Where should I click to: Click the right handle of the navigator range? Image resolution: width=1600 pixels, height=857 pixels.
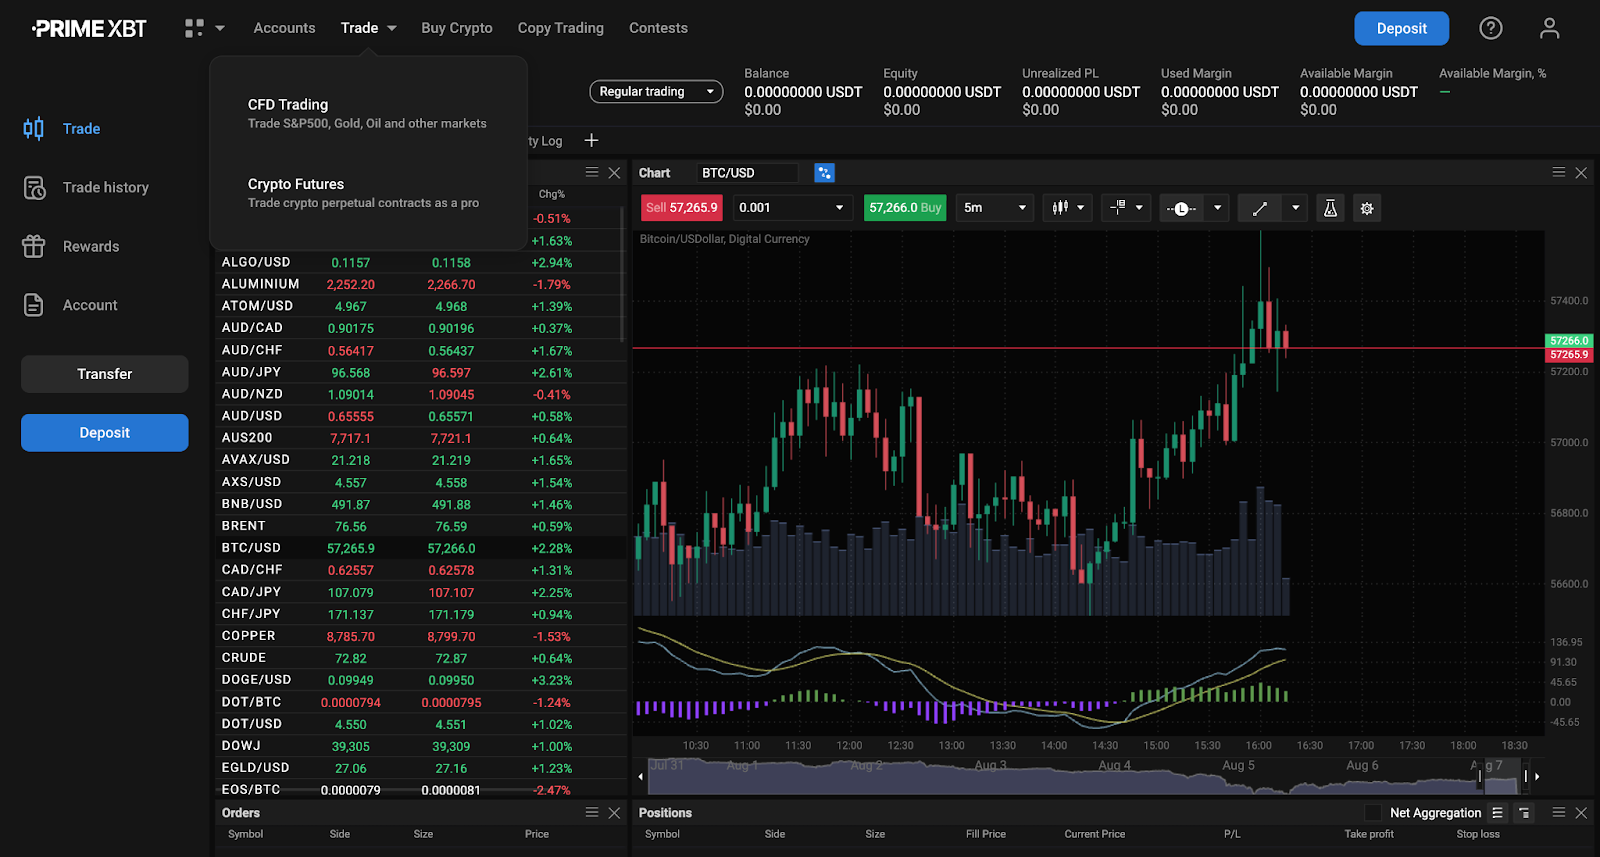1525,776
